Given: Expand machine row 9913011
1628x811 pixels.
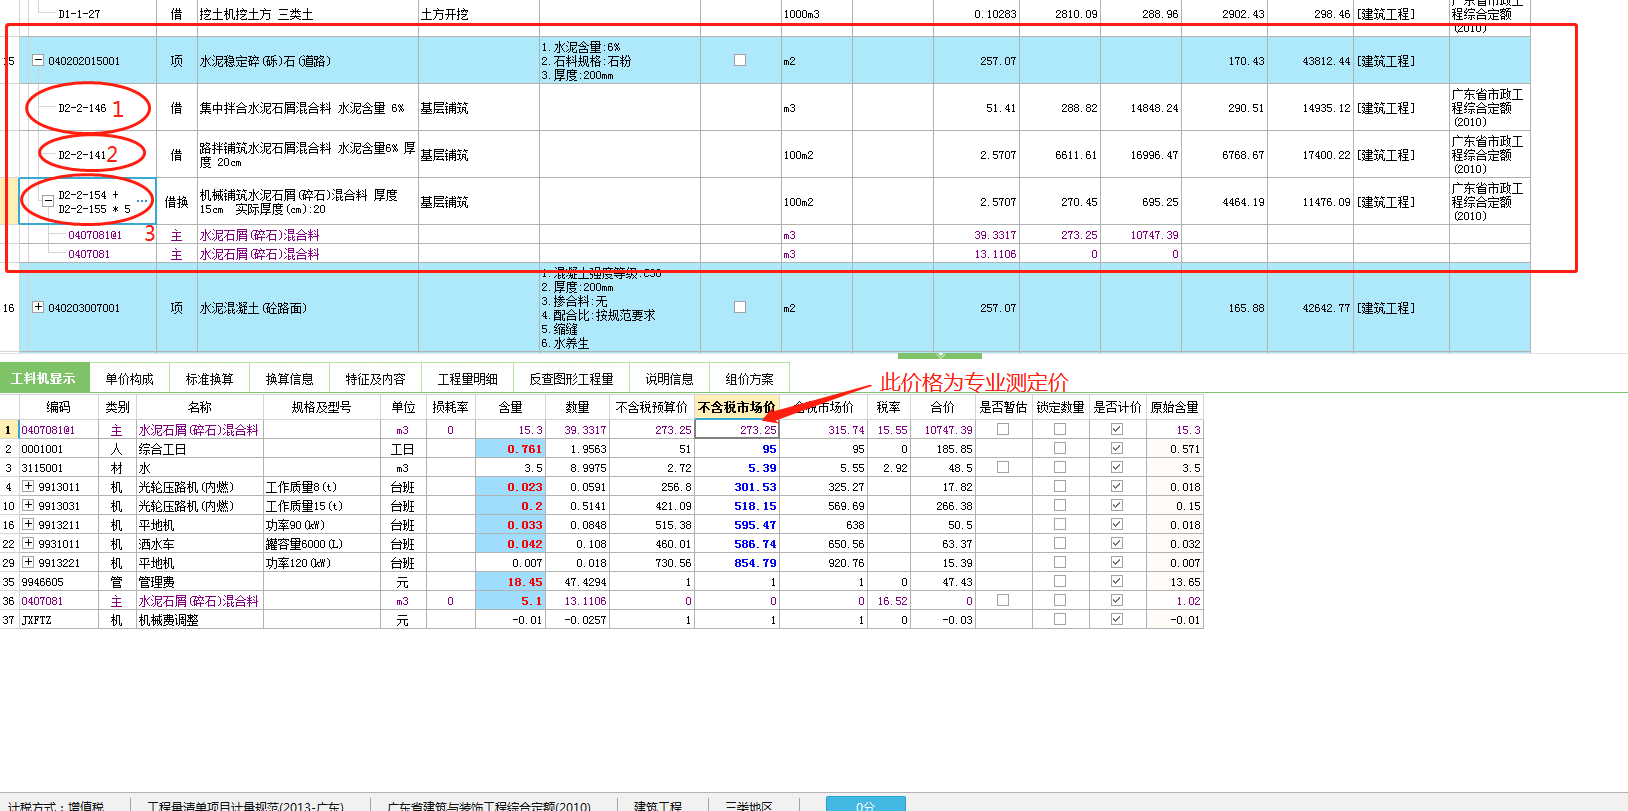Looking at the screenshot, I should (28, 486).
